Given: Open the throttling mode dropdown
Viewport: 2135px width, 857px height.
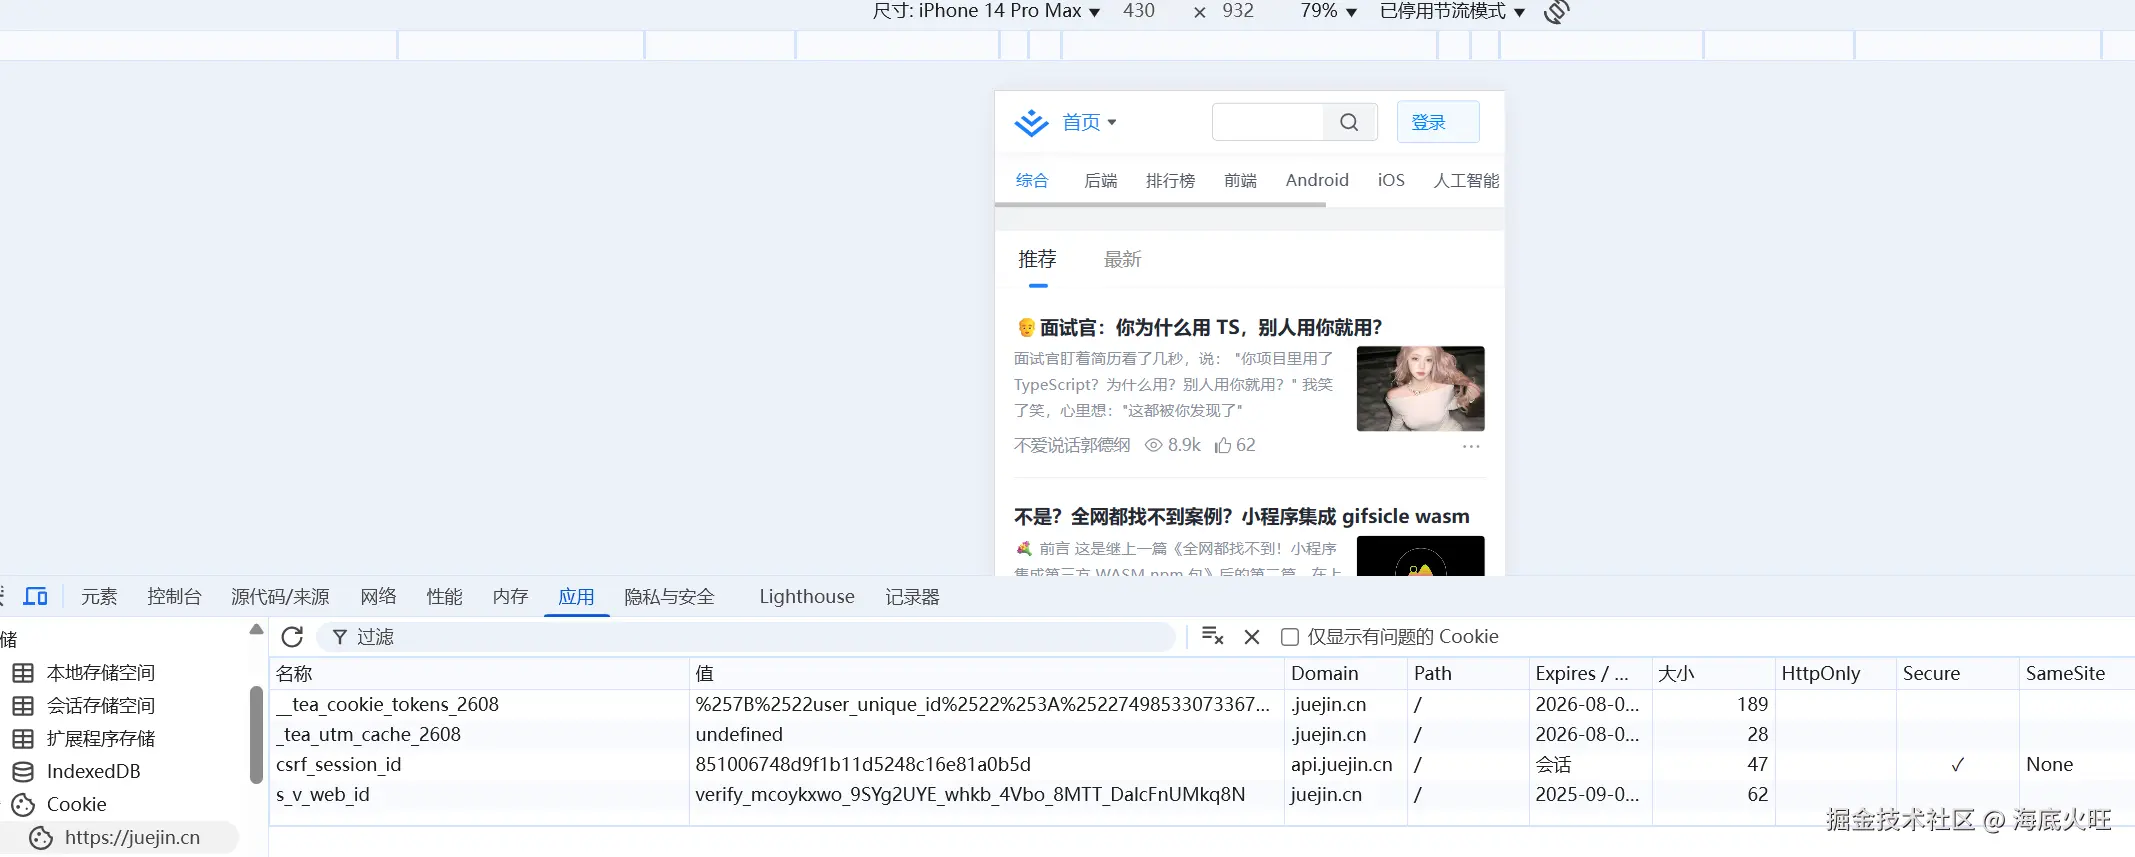Looking at the screenshot, I should [1452, 11].
